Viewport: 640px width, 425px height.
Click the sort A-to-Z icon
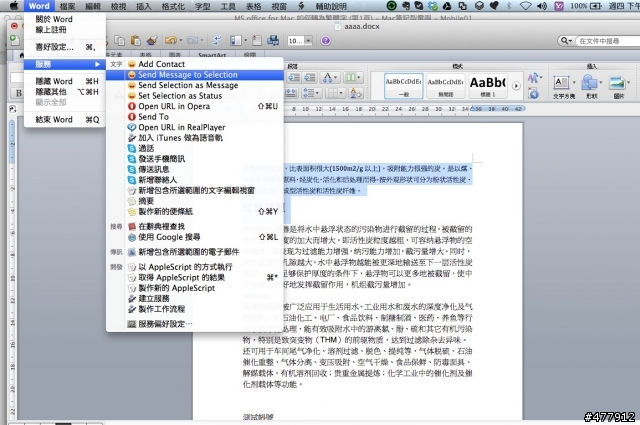tap(356, 93)
